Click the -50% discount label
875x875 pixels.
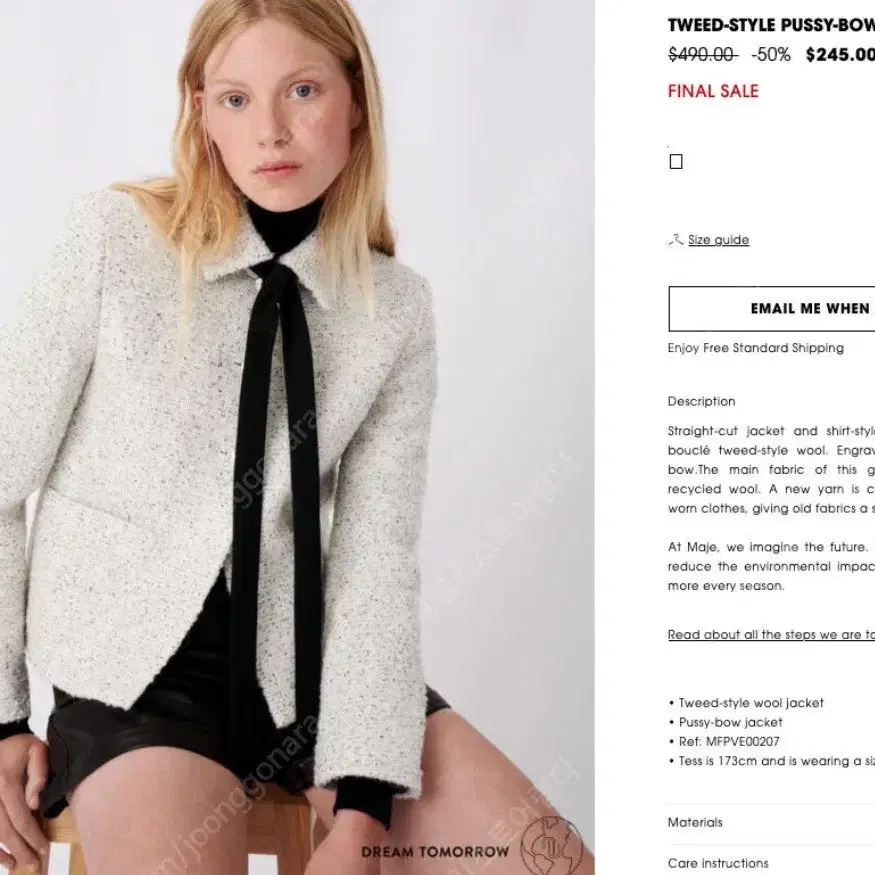(x=771, y=55)
